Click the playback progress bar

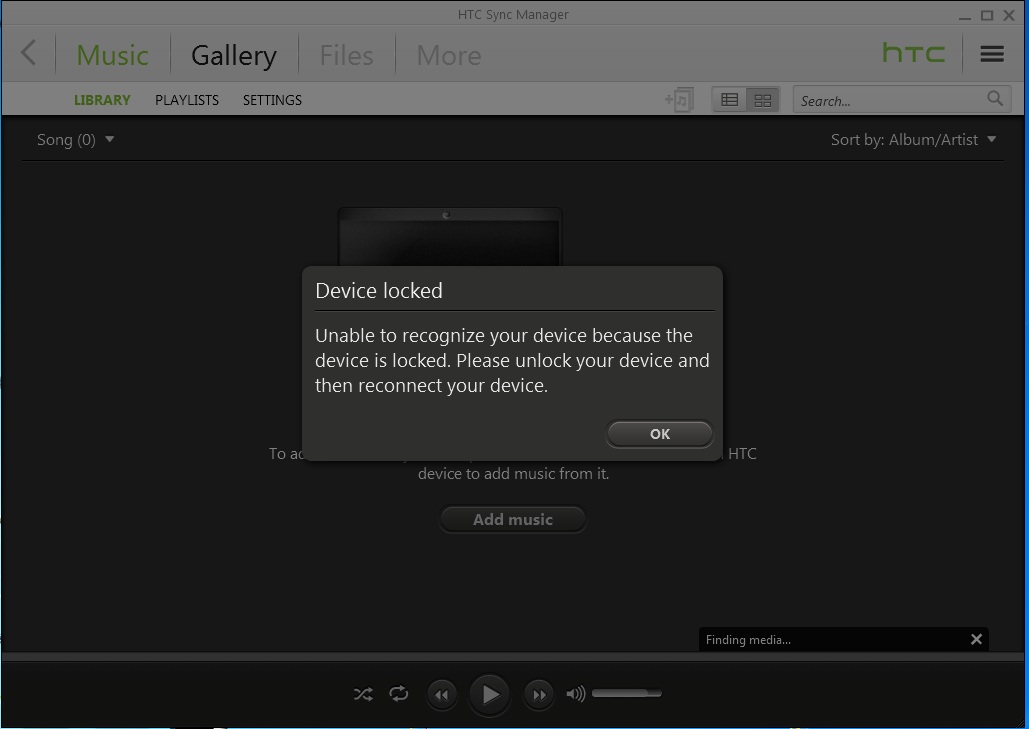click(x=513, y=656)
